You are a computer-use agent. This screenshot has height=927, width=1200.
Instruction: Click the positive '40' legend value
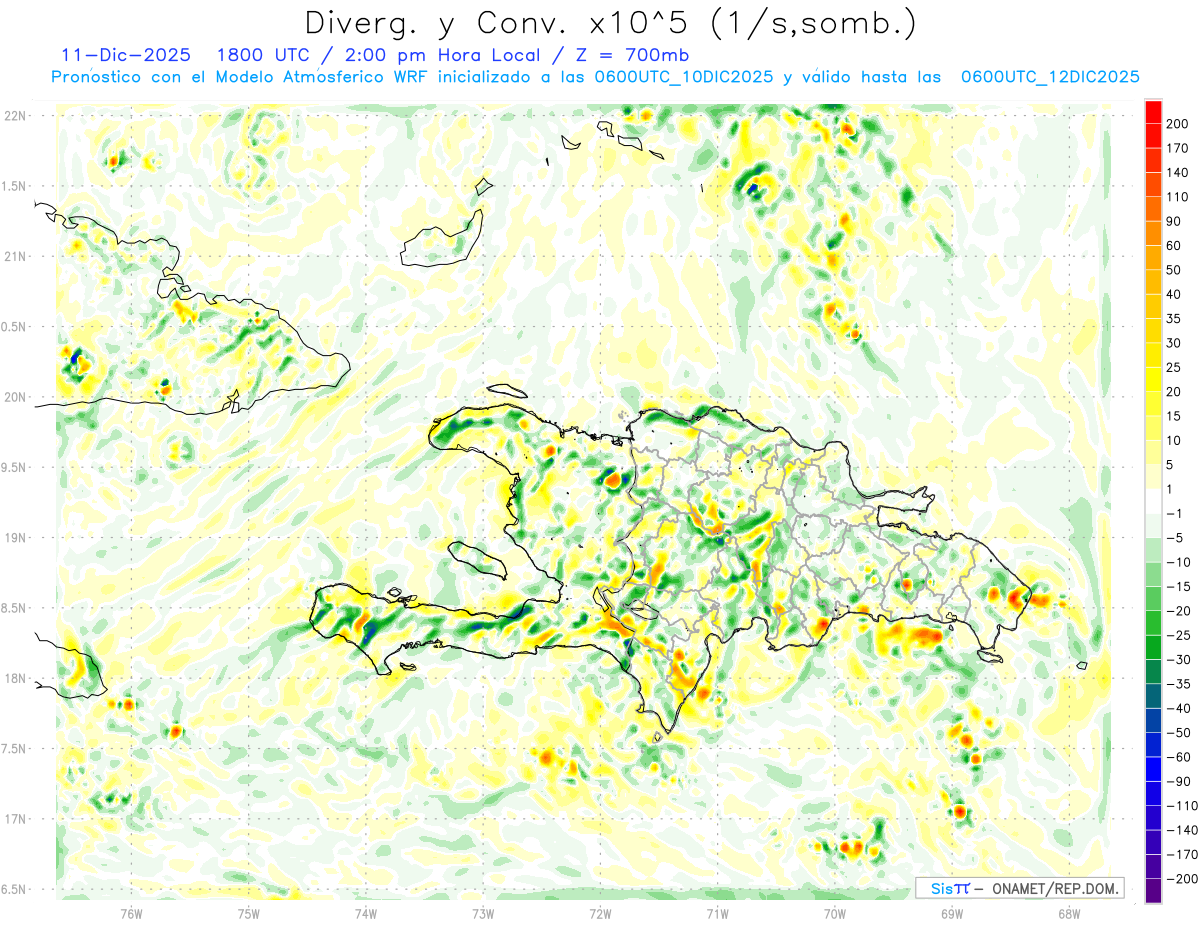click(x=1174, y=295)
